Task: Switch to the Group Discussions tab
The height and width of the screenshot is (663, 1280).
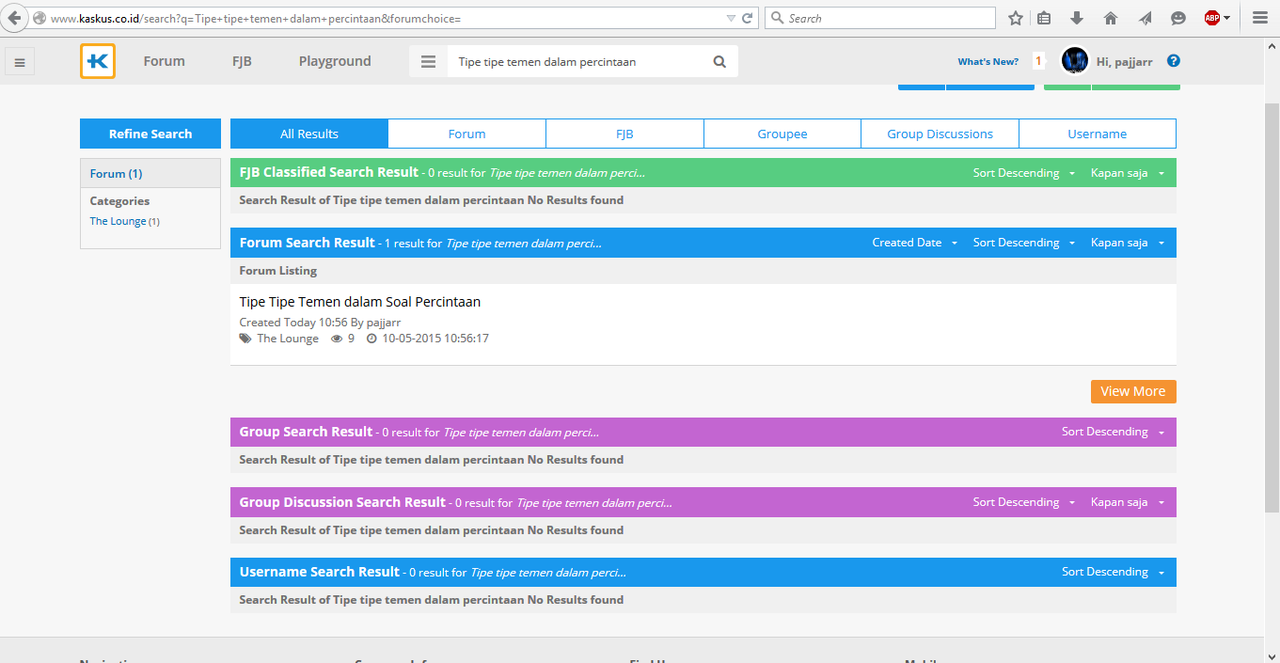Action: (940, 134)
